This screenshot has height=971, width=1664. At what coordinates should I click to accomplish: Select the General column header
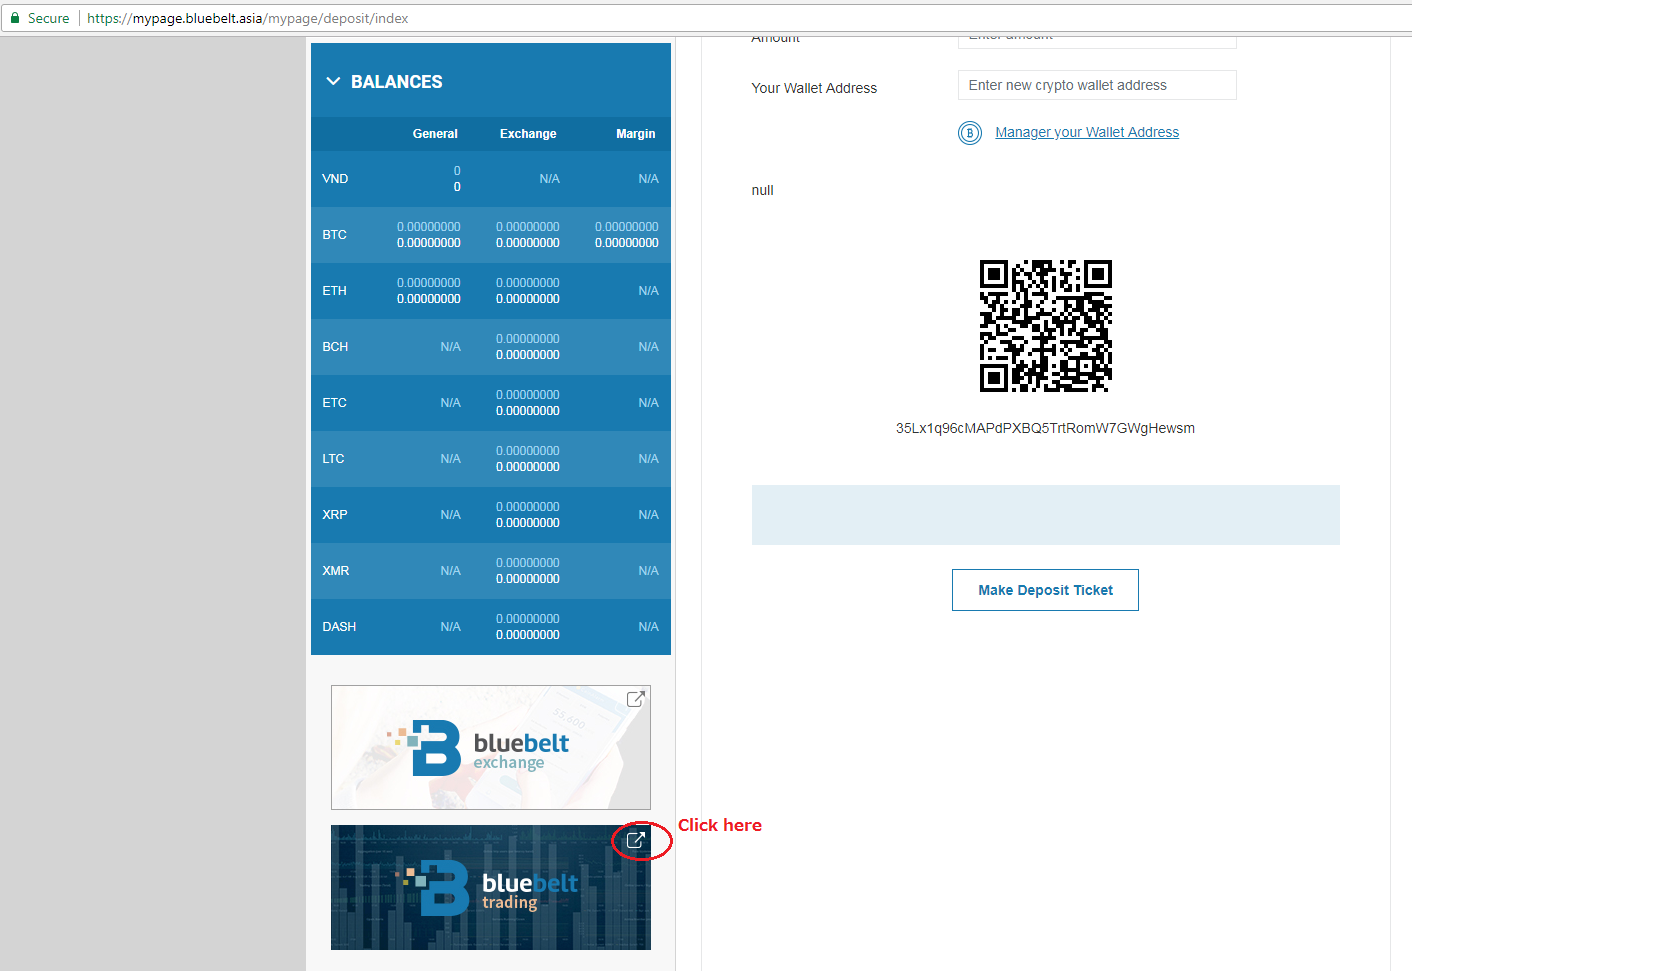[x=435, y=134]
